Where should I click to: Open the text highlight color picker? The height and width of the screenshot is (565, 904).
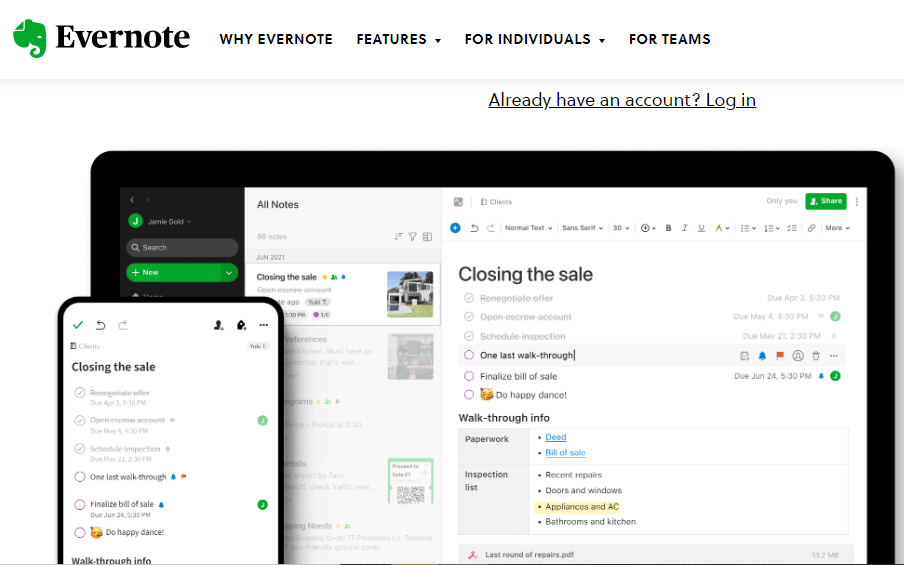pos(722,228)
